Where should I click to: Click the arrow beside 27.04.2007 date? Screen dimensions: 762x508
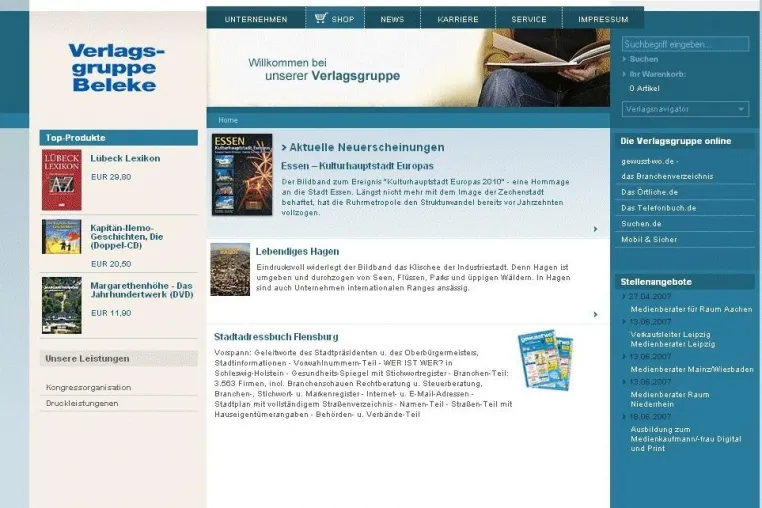click(x=624, y=296)
